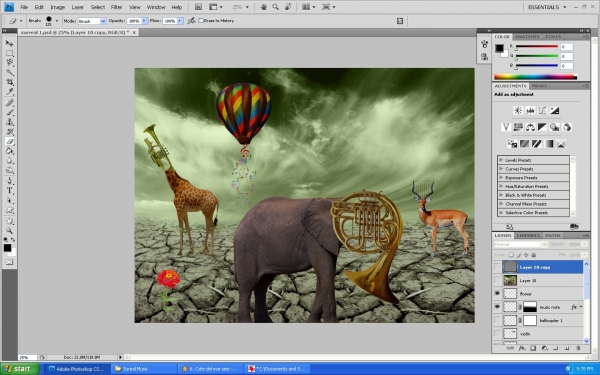Switch to the Swatches tab

coord(527,37)
